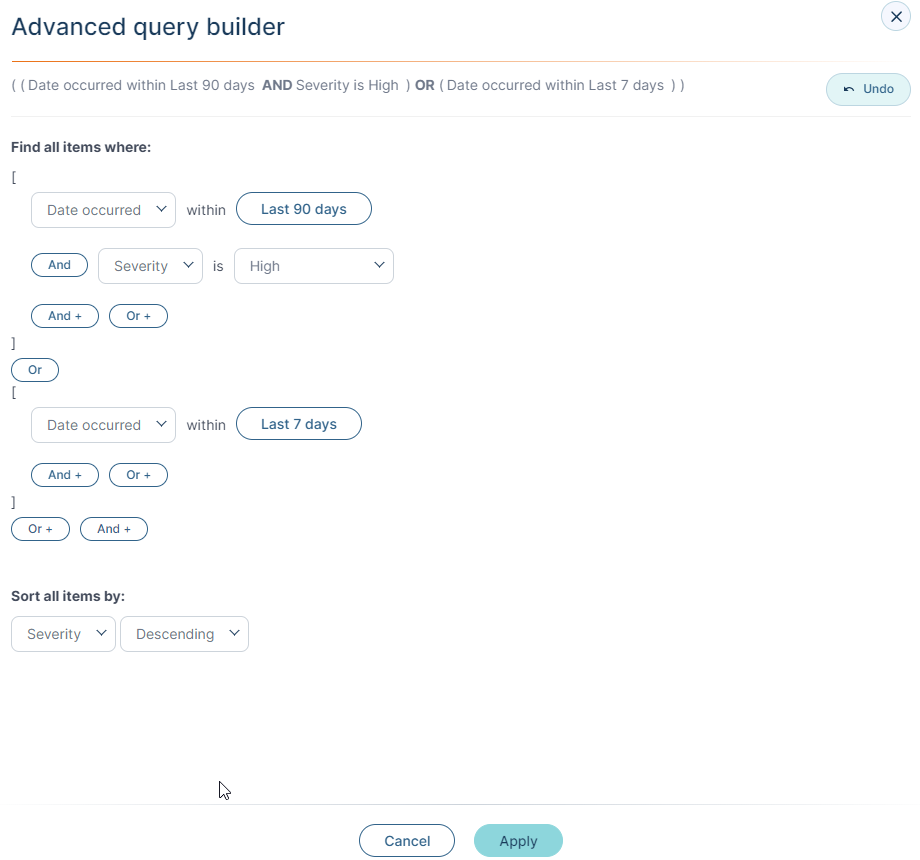The width and height of the screenshot is (920, 860).
Task: Add a new Or group
Action: click(40, 529)
